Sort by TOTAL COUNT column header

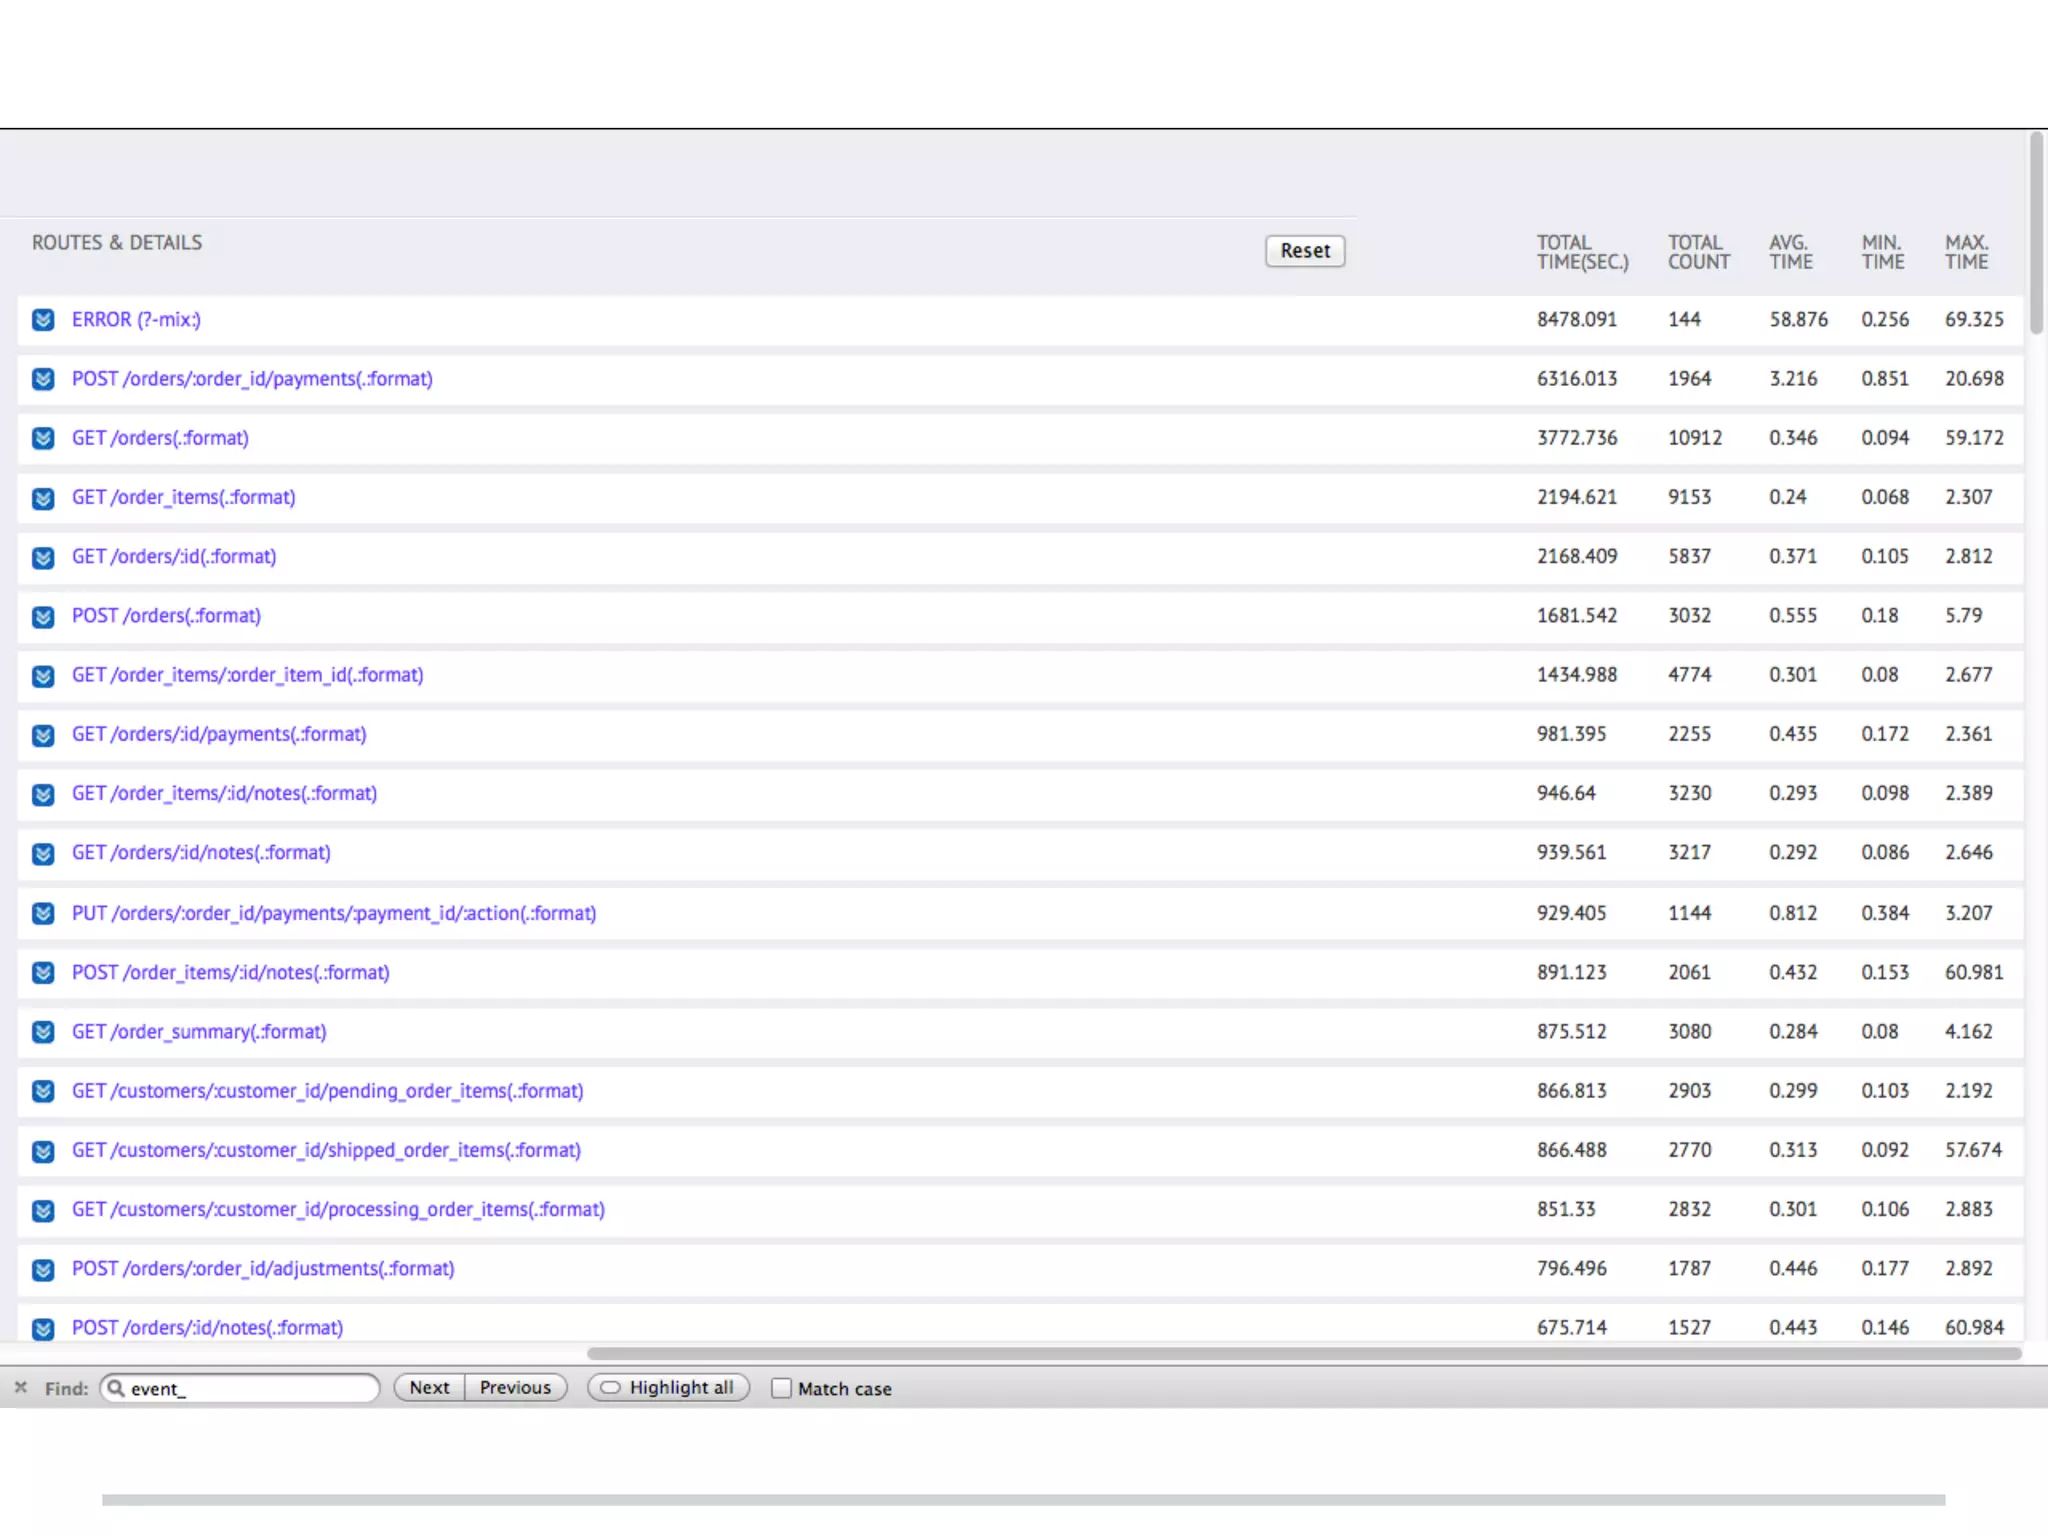[x=1699, y=252]
